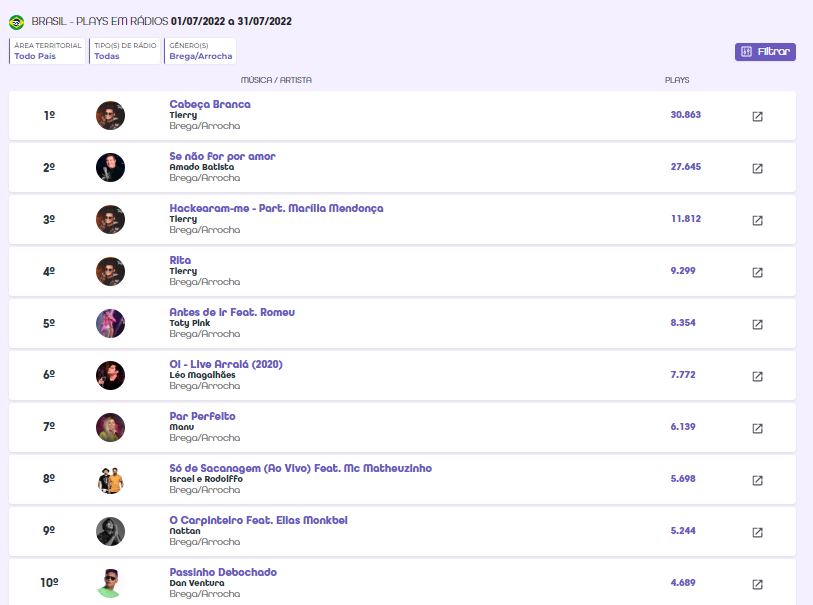Click open icon for Antes de Ir

757,324
